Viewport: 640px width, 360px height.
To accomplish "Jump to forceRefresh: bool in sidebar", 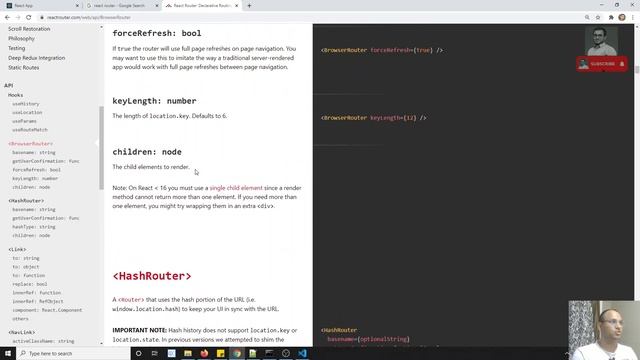I will click(x=36, y=170).
